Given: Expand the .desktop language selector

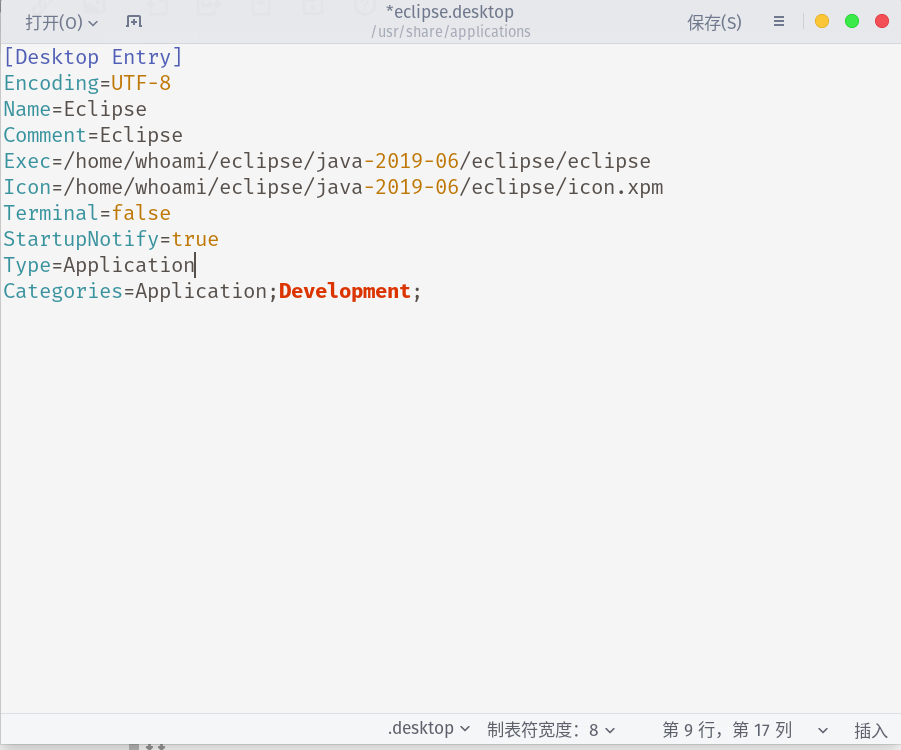Looking at the screenshot, I should [x=429, y=729].
